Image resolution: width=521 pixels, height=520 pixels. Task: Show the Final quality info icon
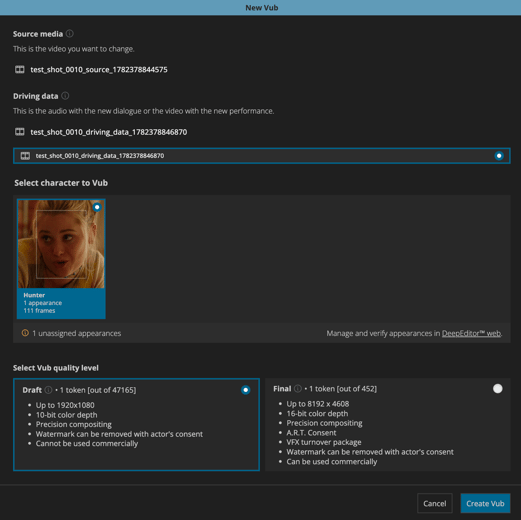pos(298,389)
